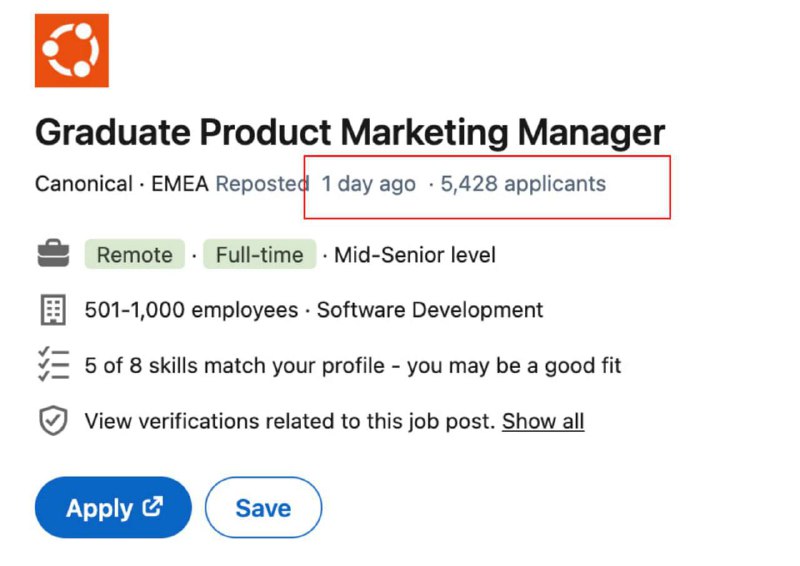Save this job posting
Viewport: 800px width, 566px height.
263,507
